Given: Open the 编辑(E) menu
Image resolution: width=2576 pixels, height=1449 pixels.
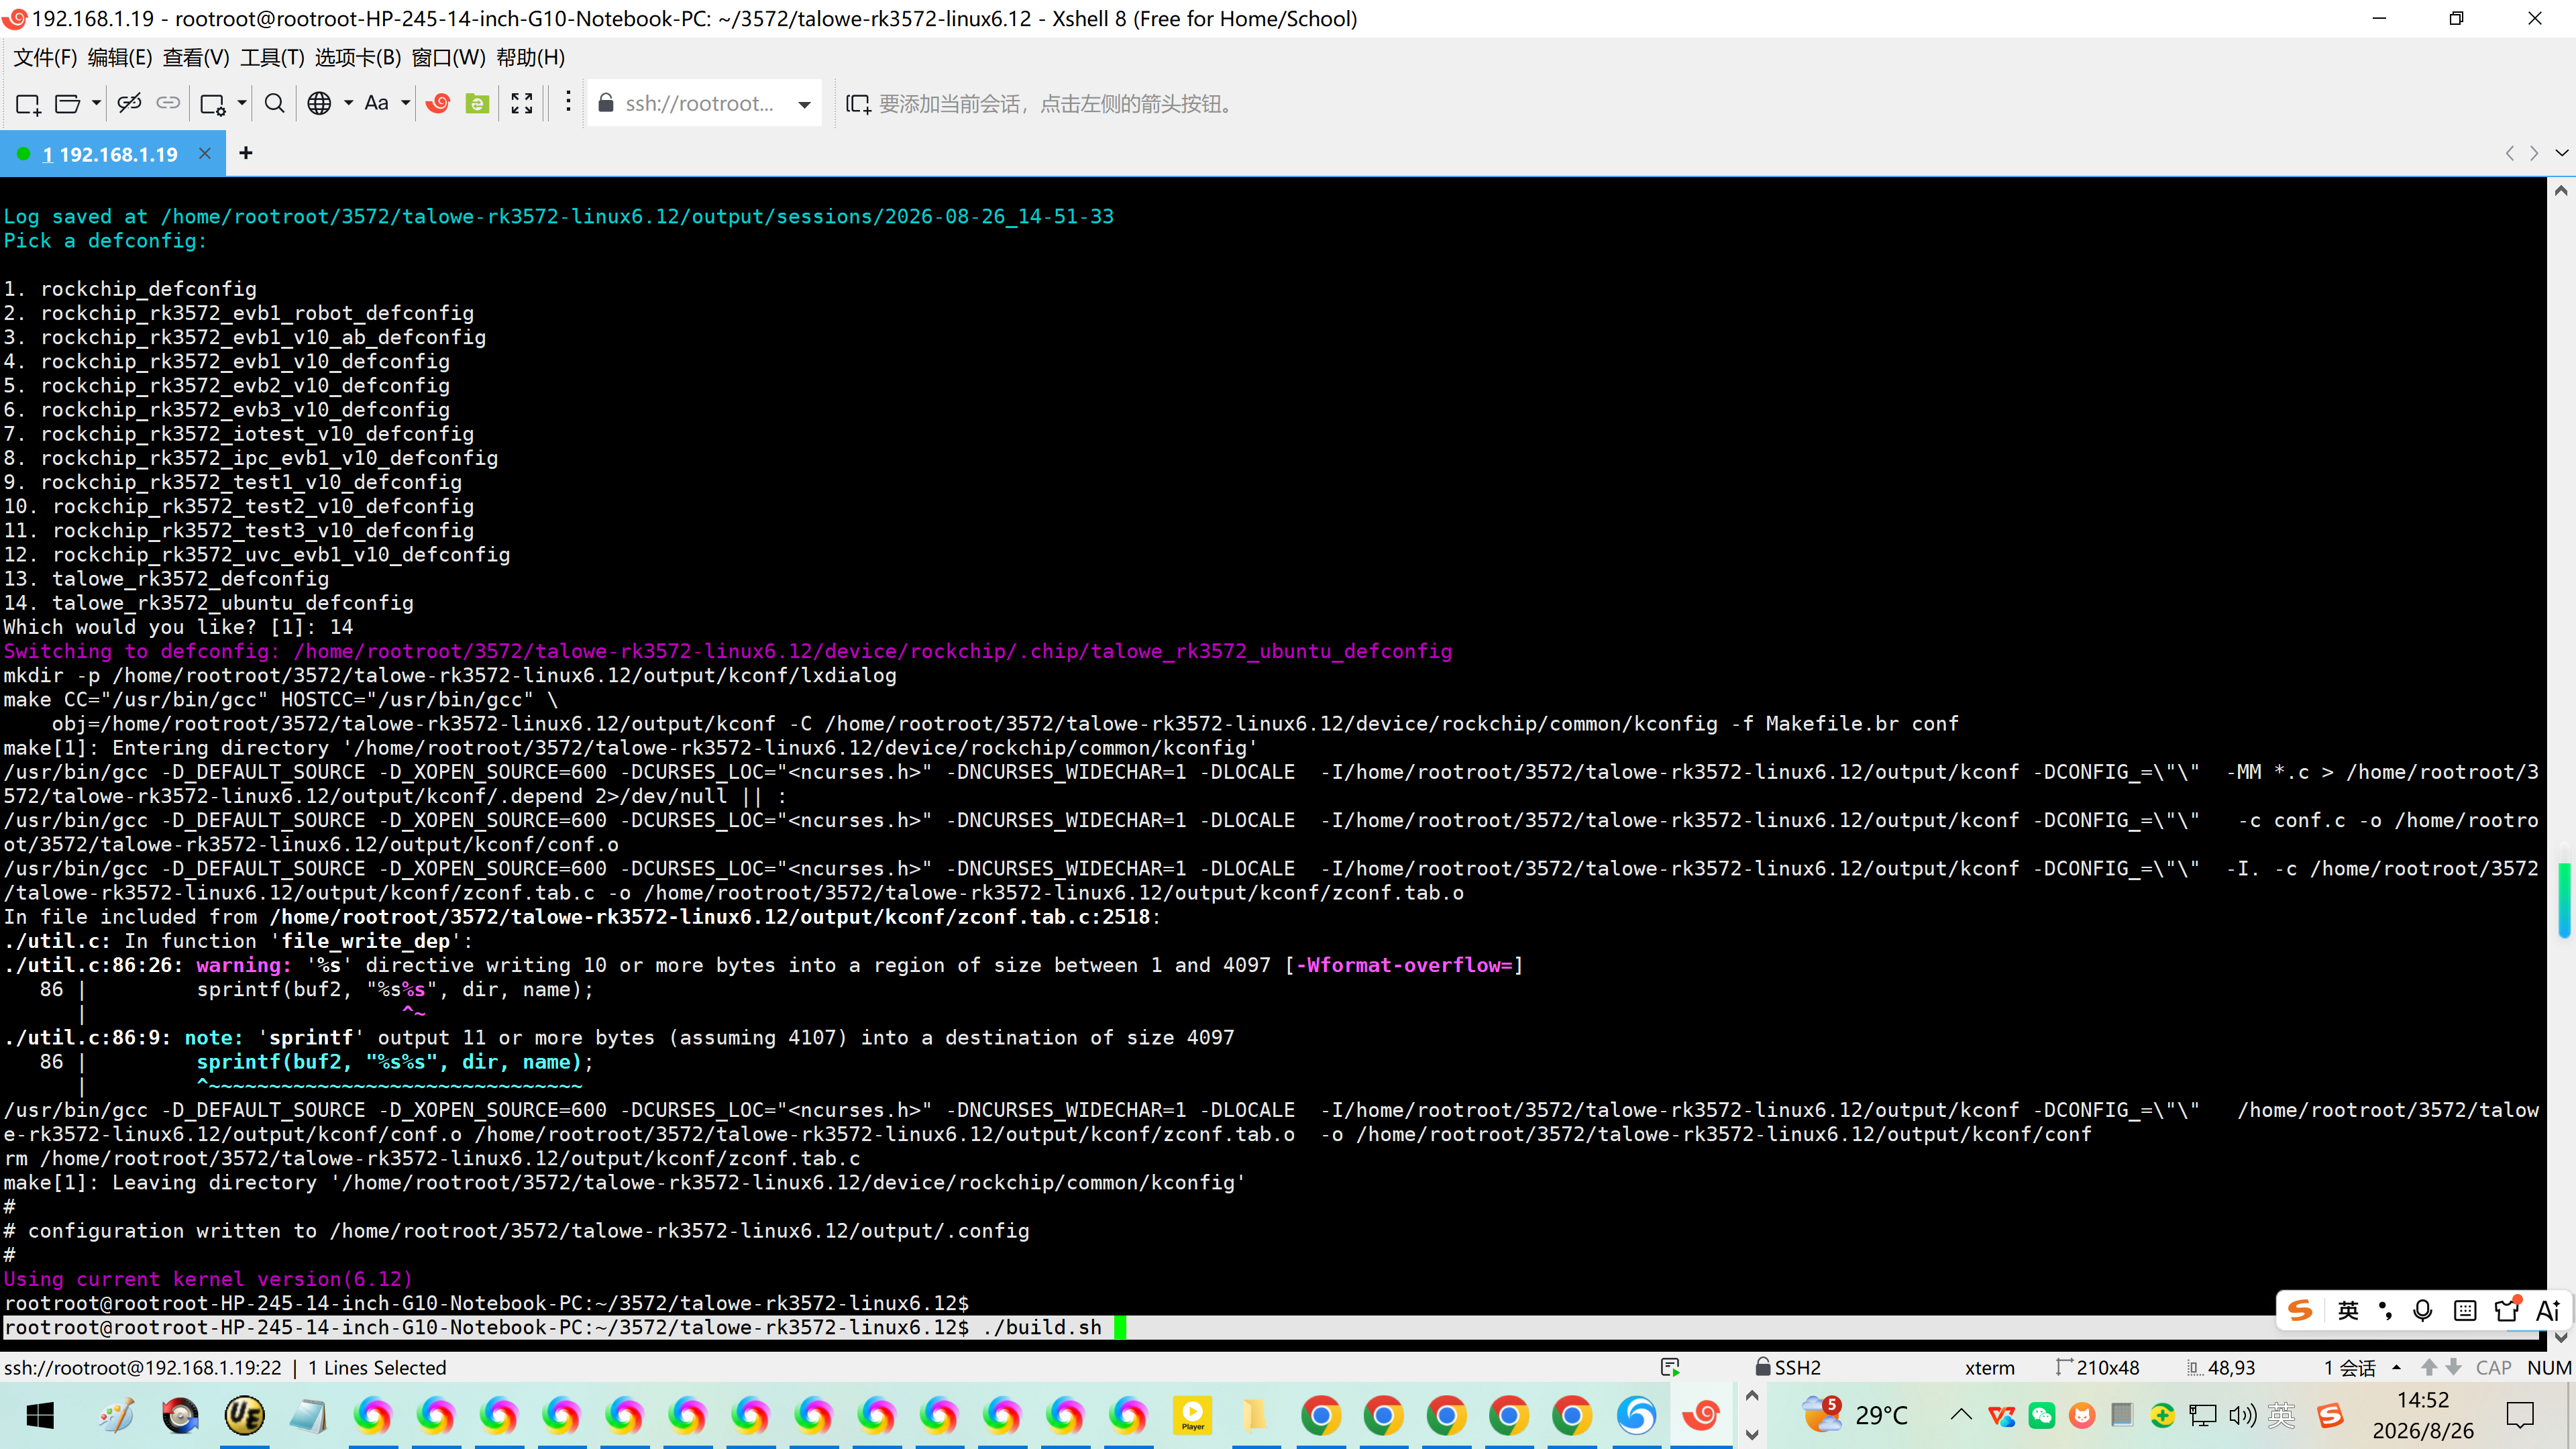Looking at the screenshot, I should point(120,58).
